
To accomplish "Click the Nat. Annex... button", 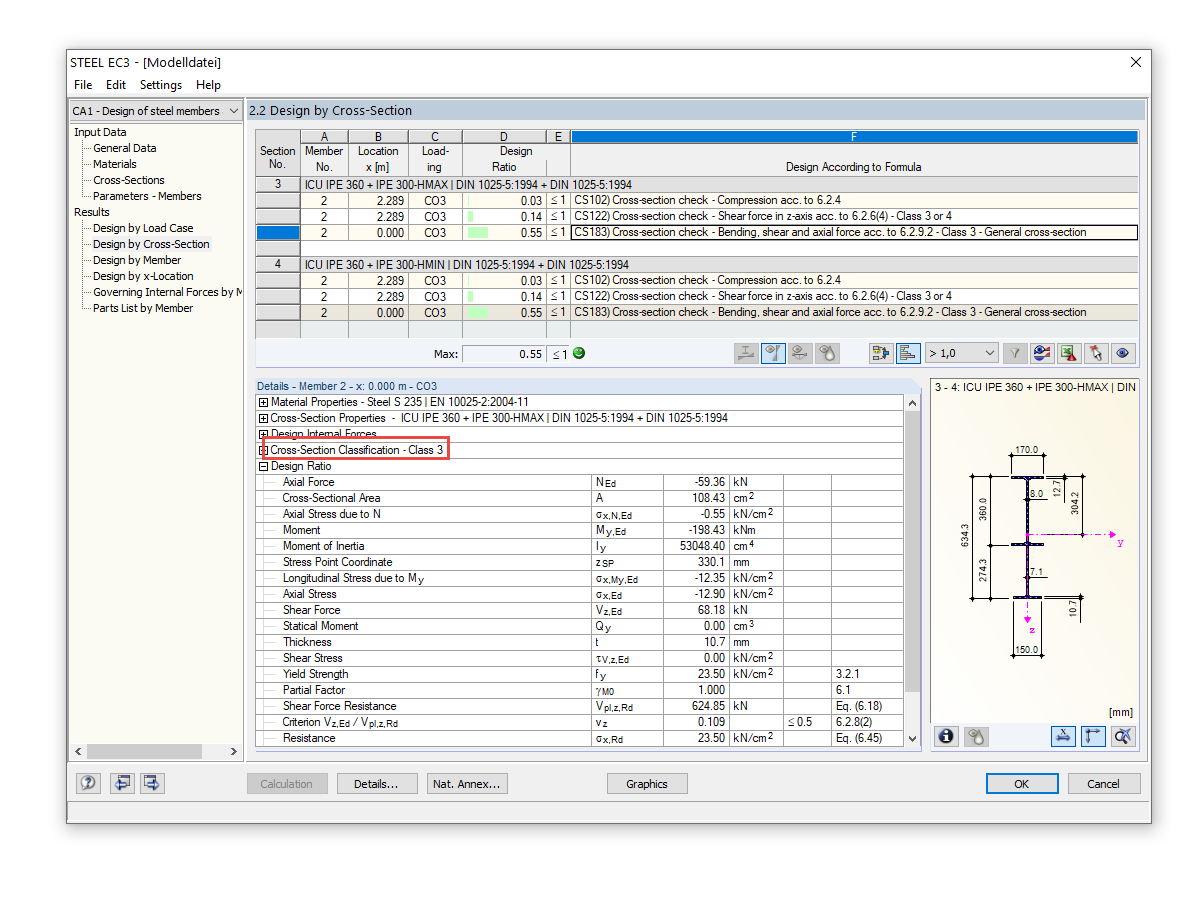I will click(x=467, y=784).
